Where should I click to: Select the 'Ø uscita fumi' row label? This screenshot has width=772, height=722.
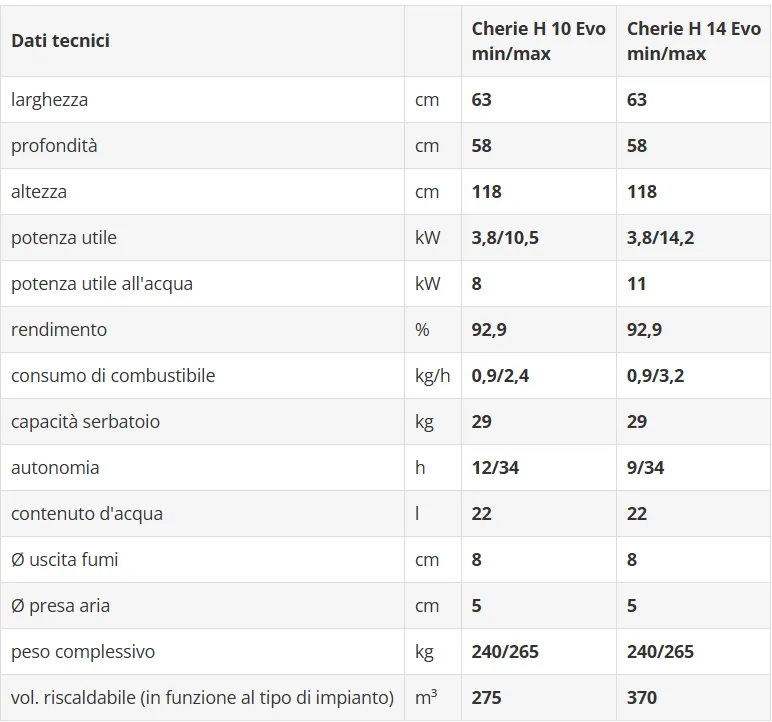(x=64, y=560)
